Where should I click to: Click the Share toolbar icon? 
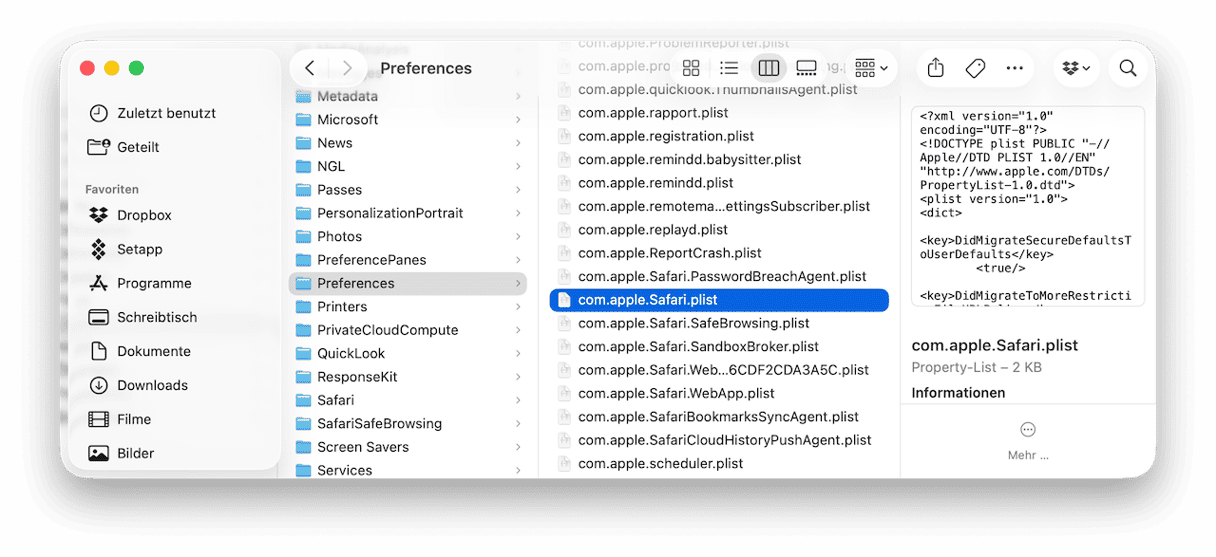(935, 68)
